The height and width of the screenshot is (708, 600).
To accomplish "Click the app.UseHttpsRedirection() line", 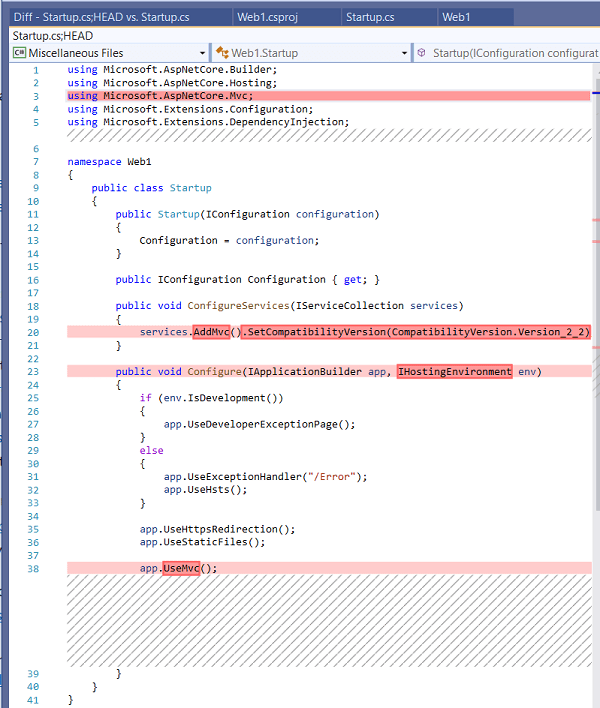I will coord(217,529).
